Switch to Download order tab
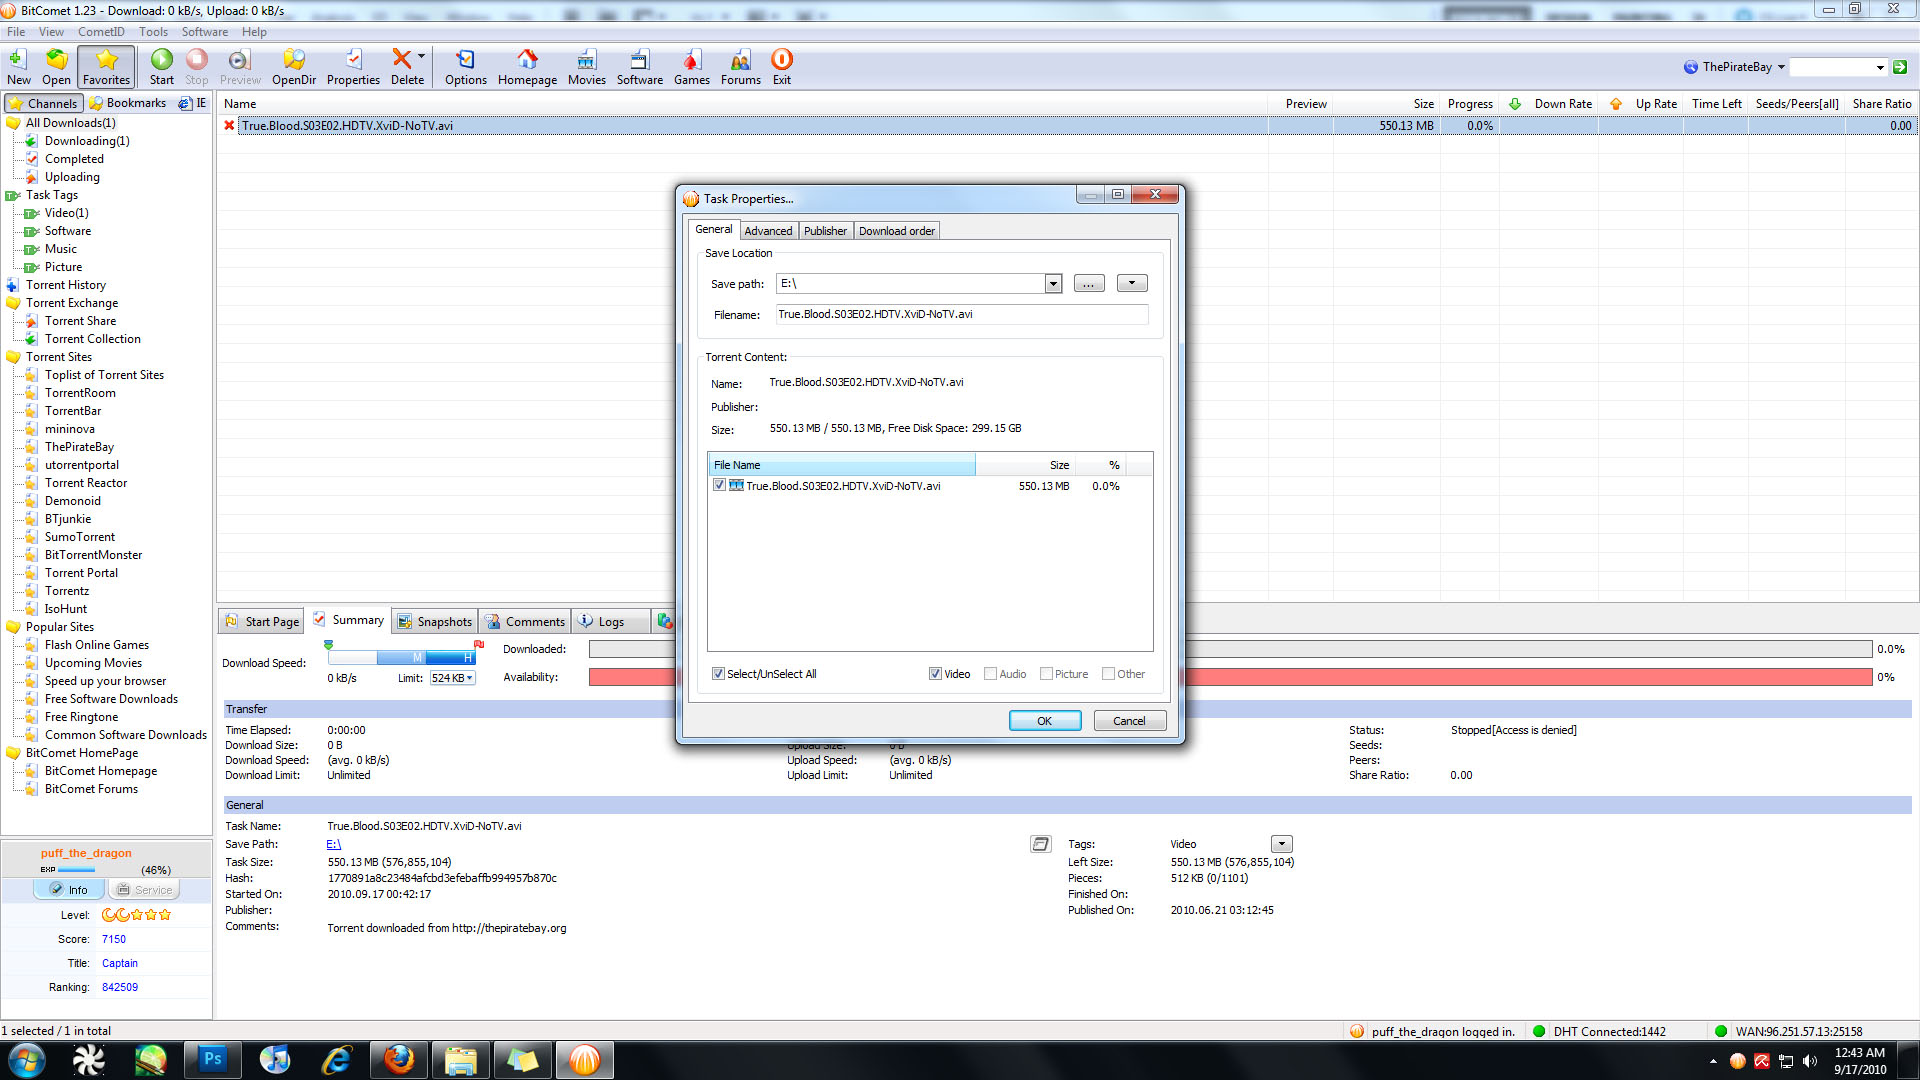 coord(897,231)
